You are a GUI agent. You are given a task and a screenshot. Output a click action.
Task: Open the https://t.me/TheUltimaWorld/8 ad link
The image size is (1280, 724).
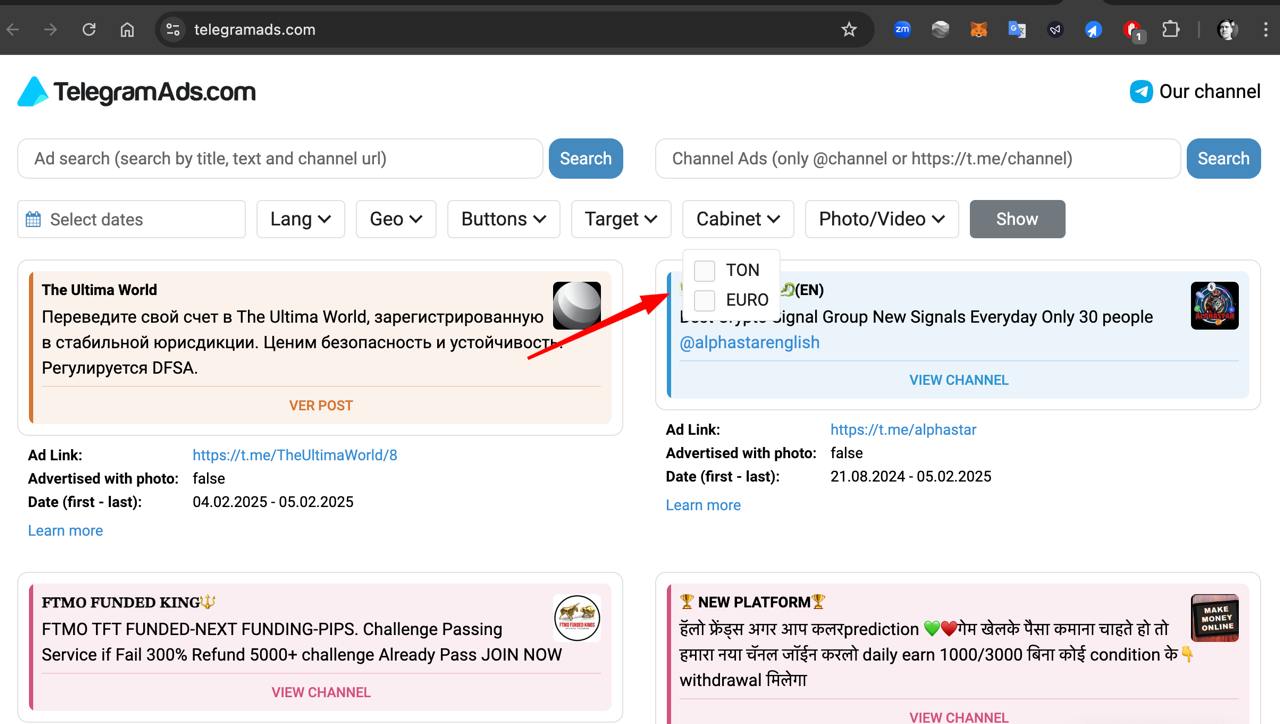coord(295,455)
